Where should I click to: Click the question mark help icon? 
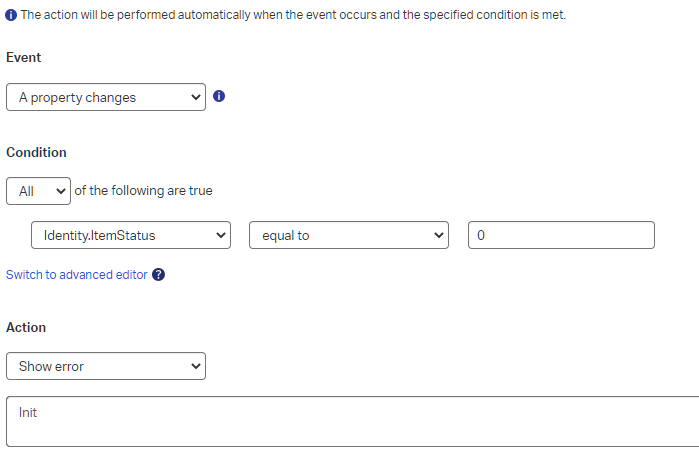[158, 275]
